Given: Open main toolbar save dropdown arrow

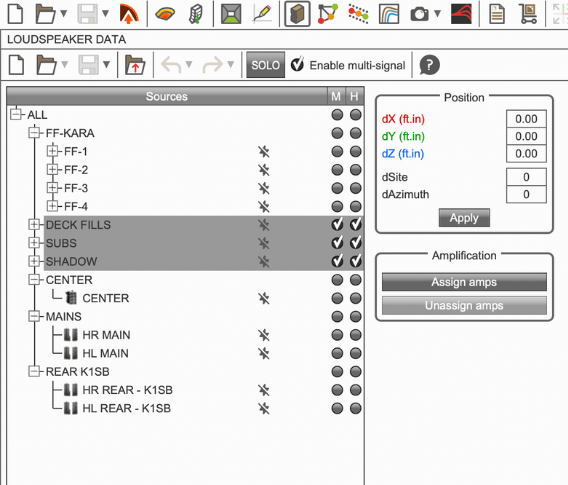Looking at the screenshot, I should coord(105,14).
